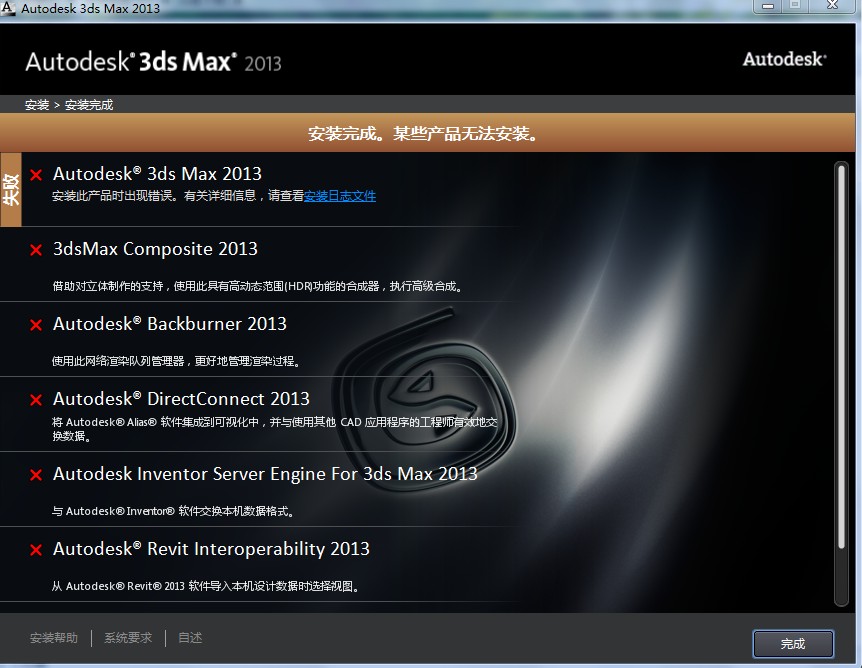This screenshot has height=668, width=862.
Task: Click the Inventor description 软件交换本机数据格式
Action: pyautogui.click(x=174, y=511)
